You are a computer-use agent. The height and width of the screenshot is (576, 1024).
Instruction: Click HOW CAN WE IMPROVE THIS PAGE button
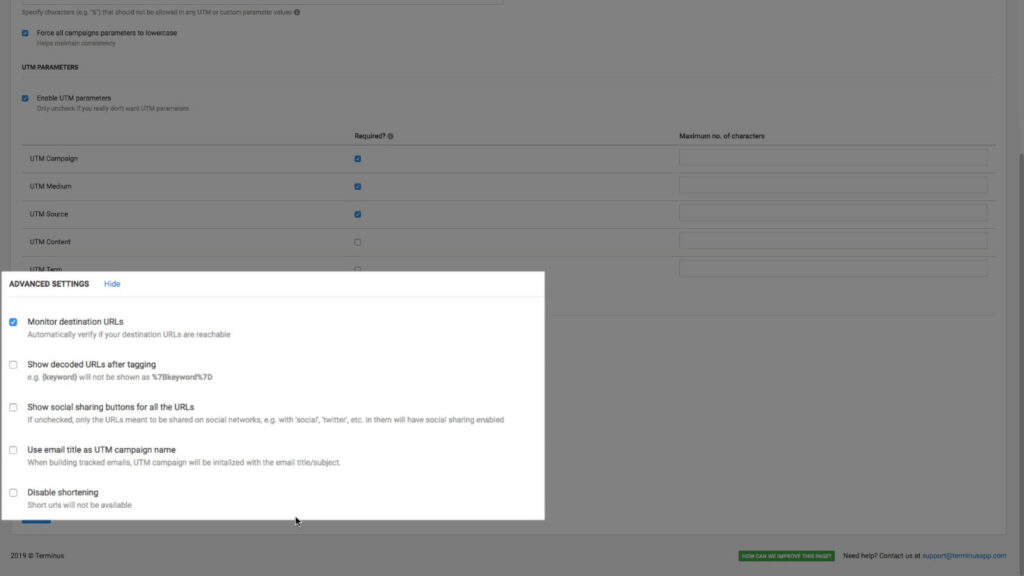pos(785,553)
